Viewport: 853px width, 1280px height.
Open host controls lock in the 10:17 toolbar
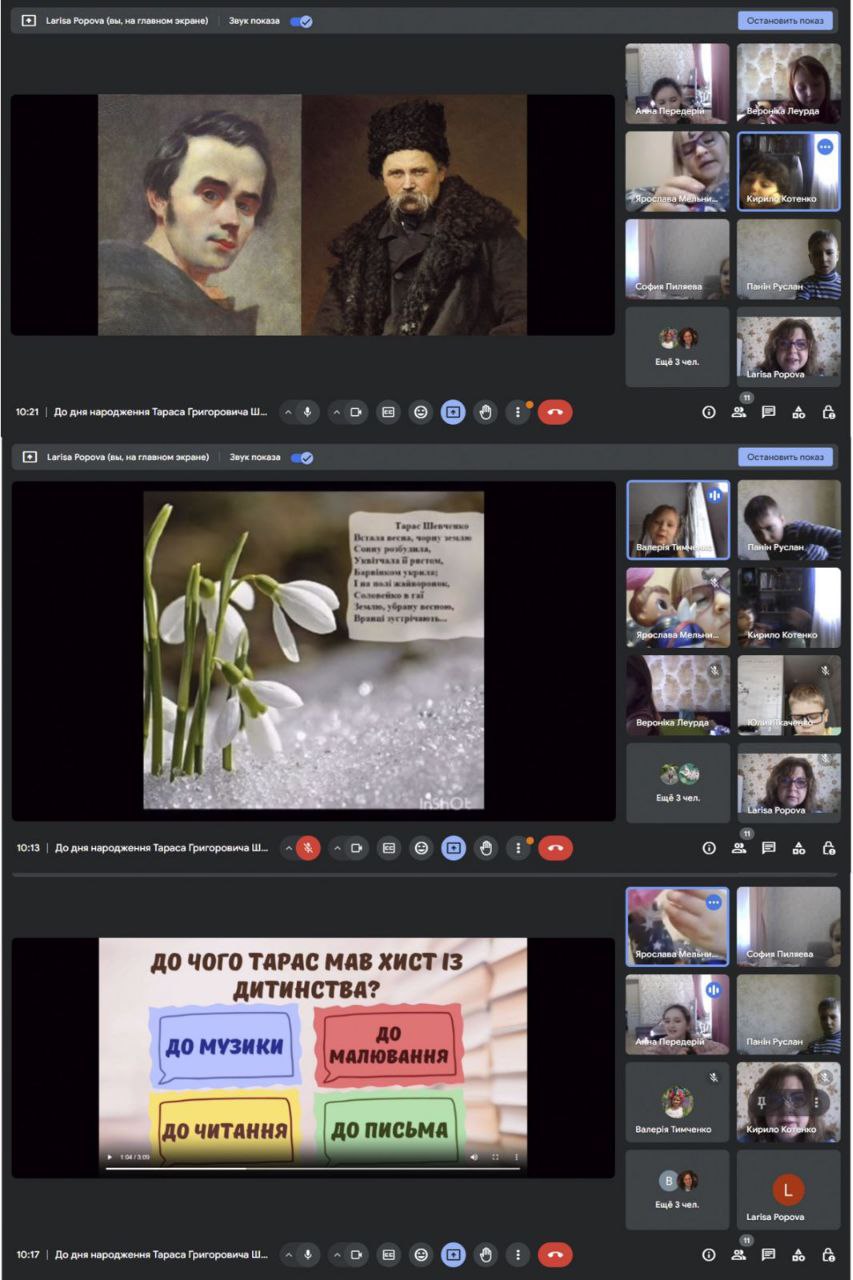tap(828, 1254)
